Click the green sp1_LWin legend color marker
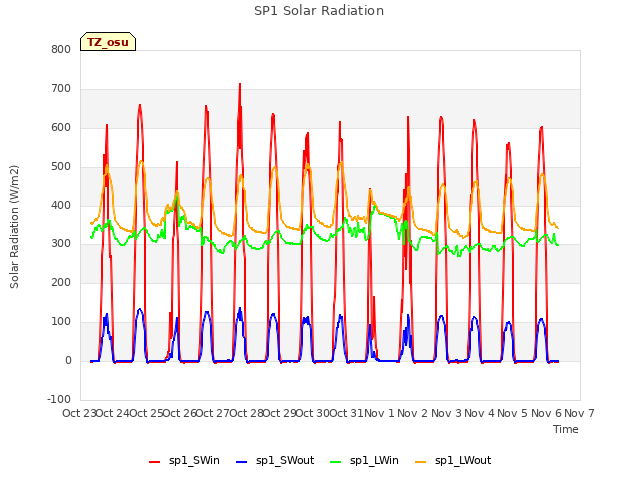This screenshot has height=480, width=640. click(x=336, y=462)
